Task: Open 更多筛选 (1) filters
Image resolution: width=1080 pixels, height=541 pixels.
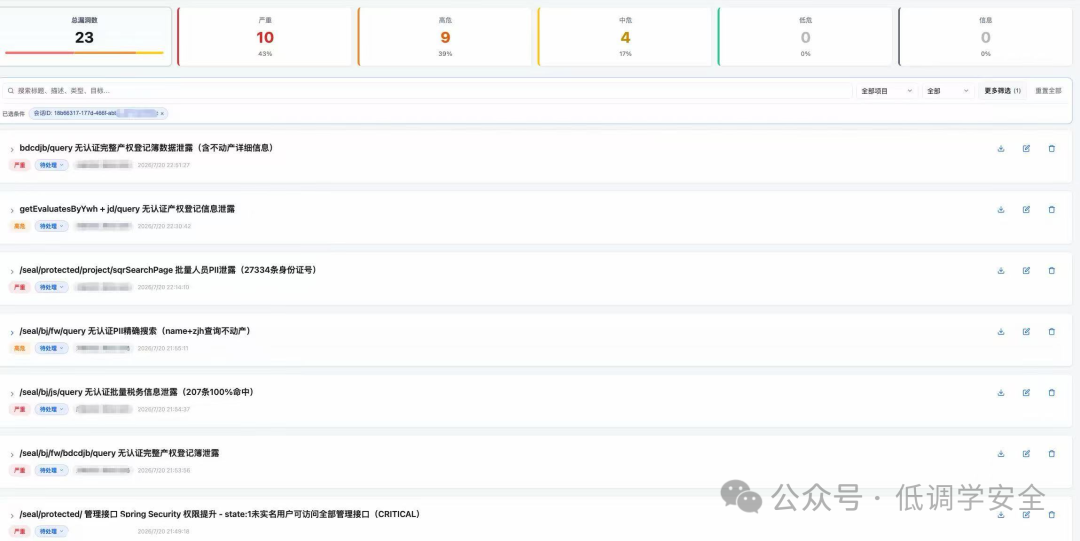Action: 1002,91
